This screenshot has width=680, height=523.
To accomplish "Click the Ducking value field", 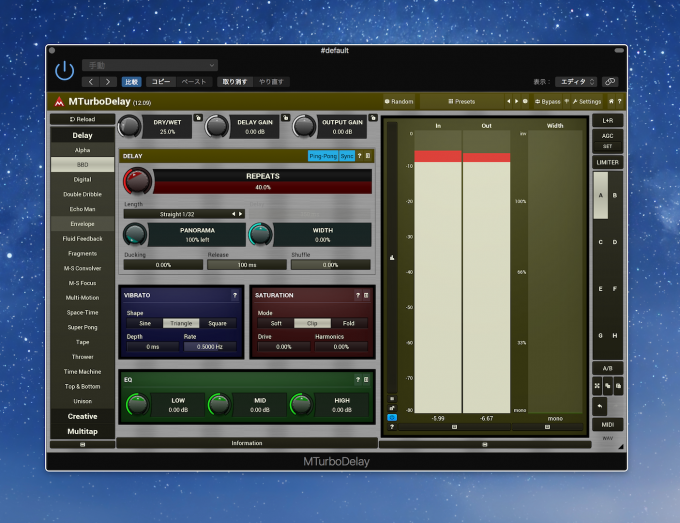I will (x=163, y=265).
